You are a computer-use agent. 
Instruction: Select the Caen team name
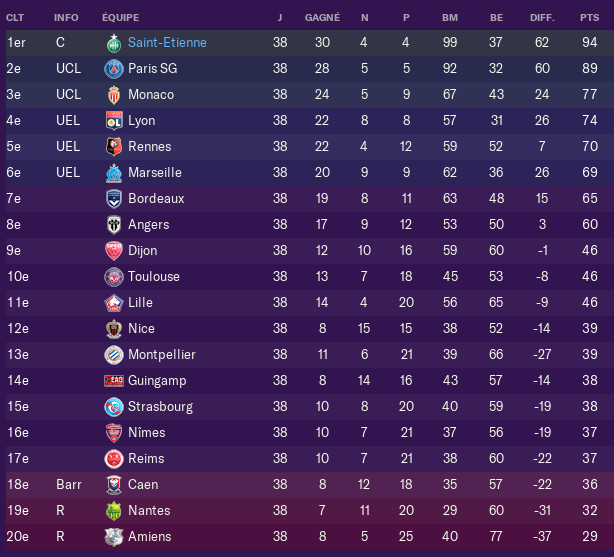143,485
